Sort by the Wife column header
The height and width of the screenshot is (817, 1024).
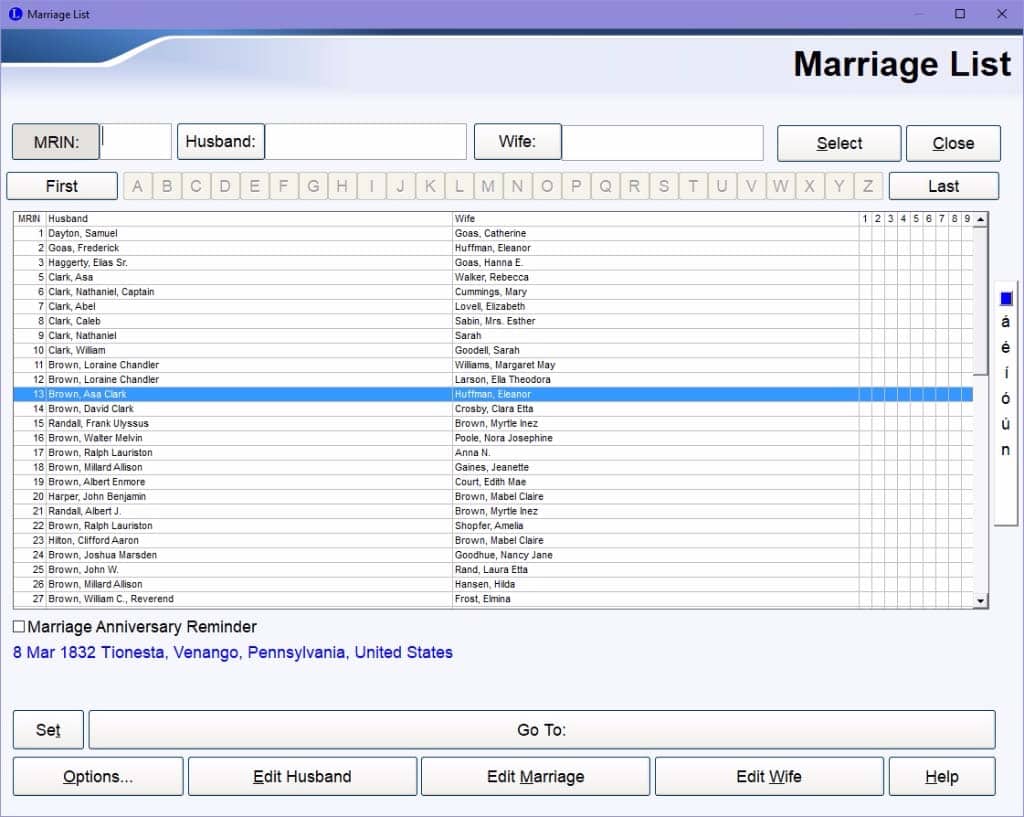655,218
